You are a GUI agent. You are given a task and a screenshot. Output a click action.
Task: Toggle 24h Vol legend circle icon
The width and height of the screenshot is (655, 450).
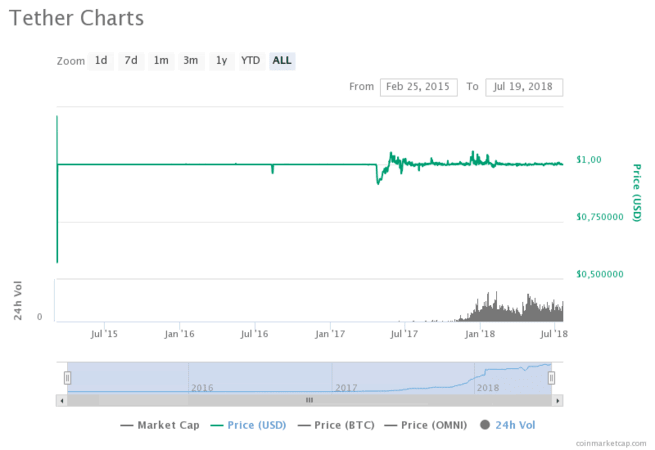pos(486,425)
